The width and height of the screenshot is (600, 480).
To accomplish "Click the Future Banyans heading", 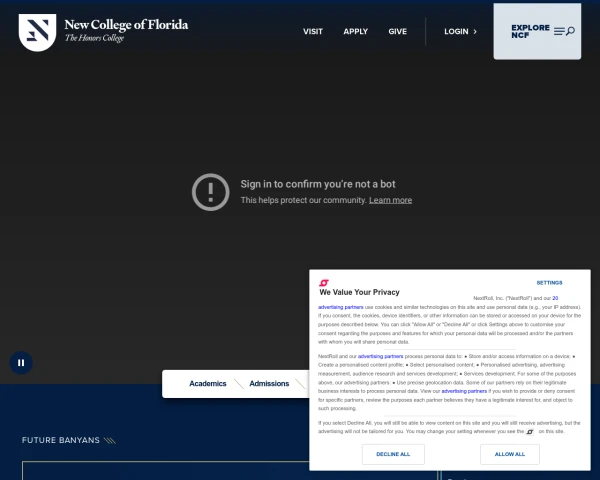I will (61, 440).
